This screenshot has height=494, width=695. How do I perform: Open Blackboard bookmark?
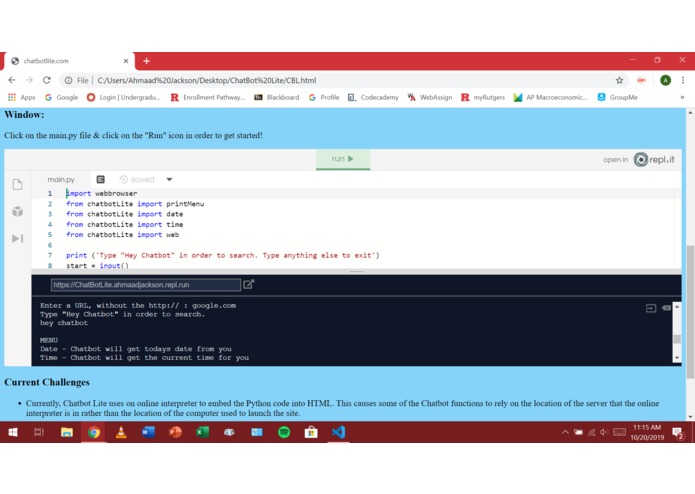point(277,97)
